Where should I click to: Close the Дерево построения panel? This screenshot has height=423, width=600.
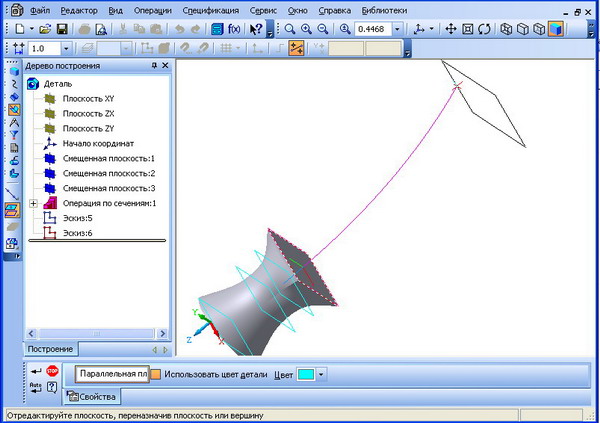[x=165, y=65]
